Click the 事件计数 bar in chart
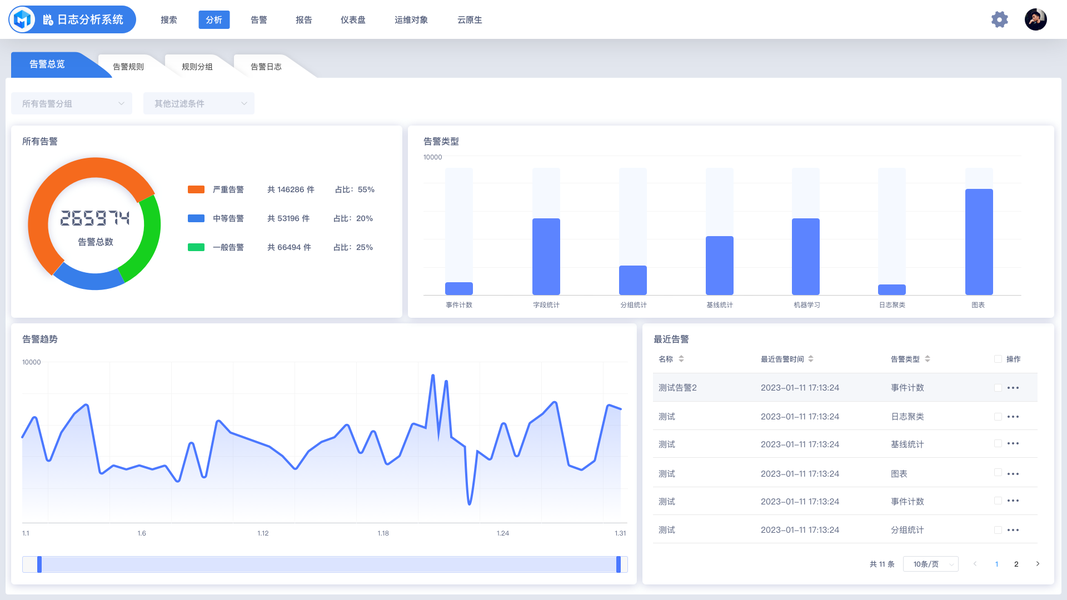The image size is (1067, 600). (x=459, y=288)
